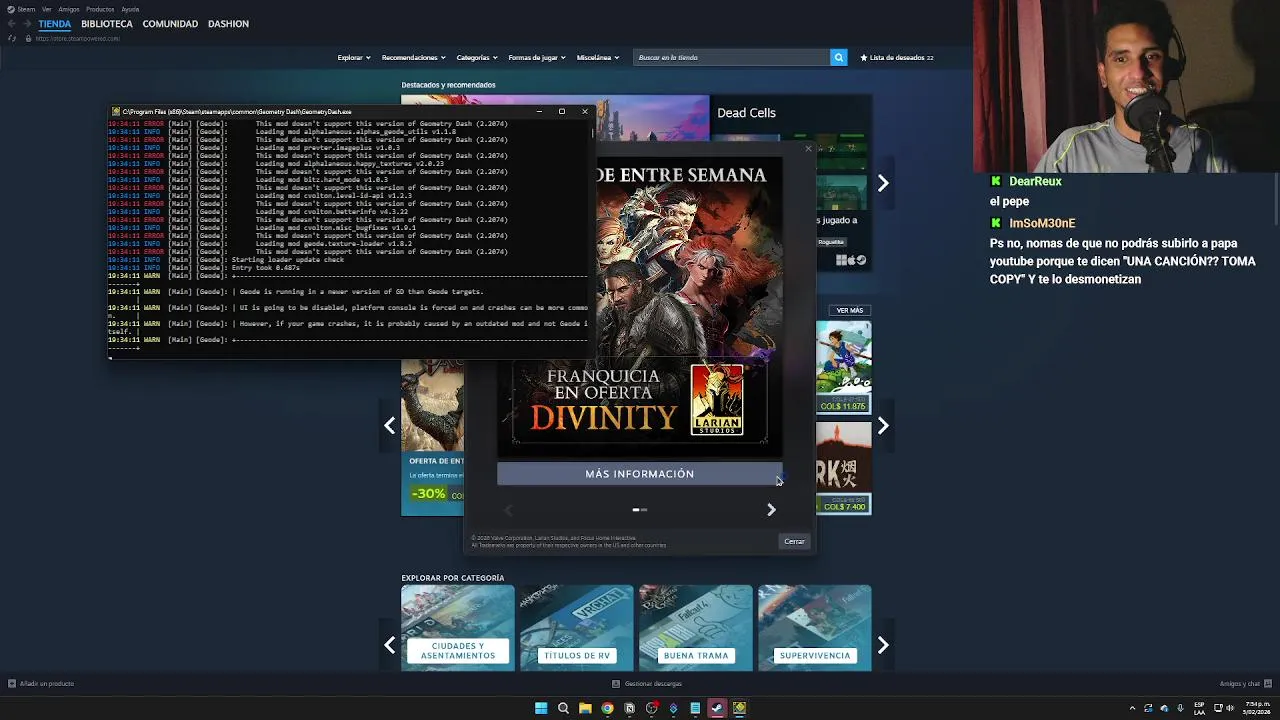Open the Steam menu

[22, 9]
